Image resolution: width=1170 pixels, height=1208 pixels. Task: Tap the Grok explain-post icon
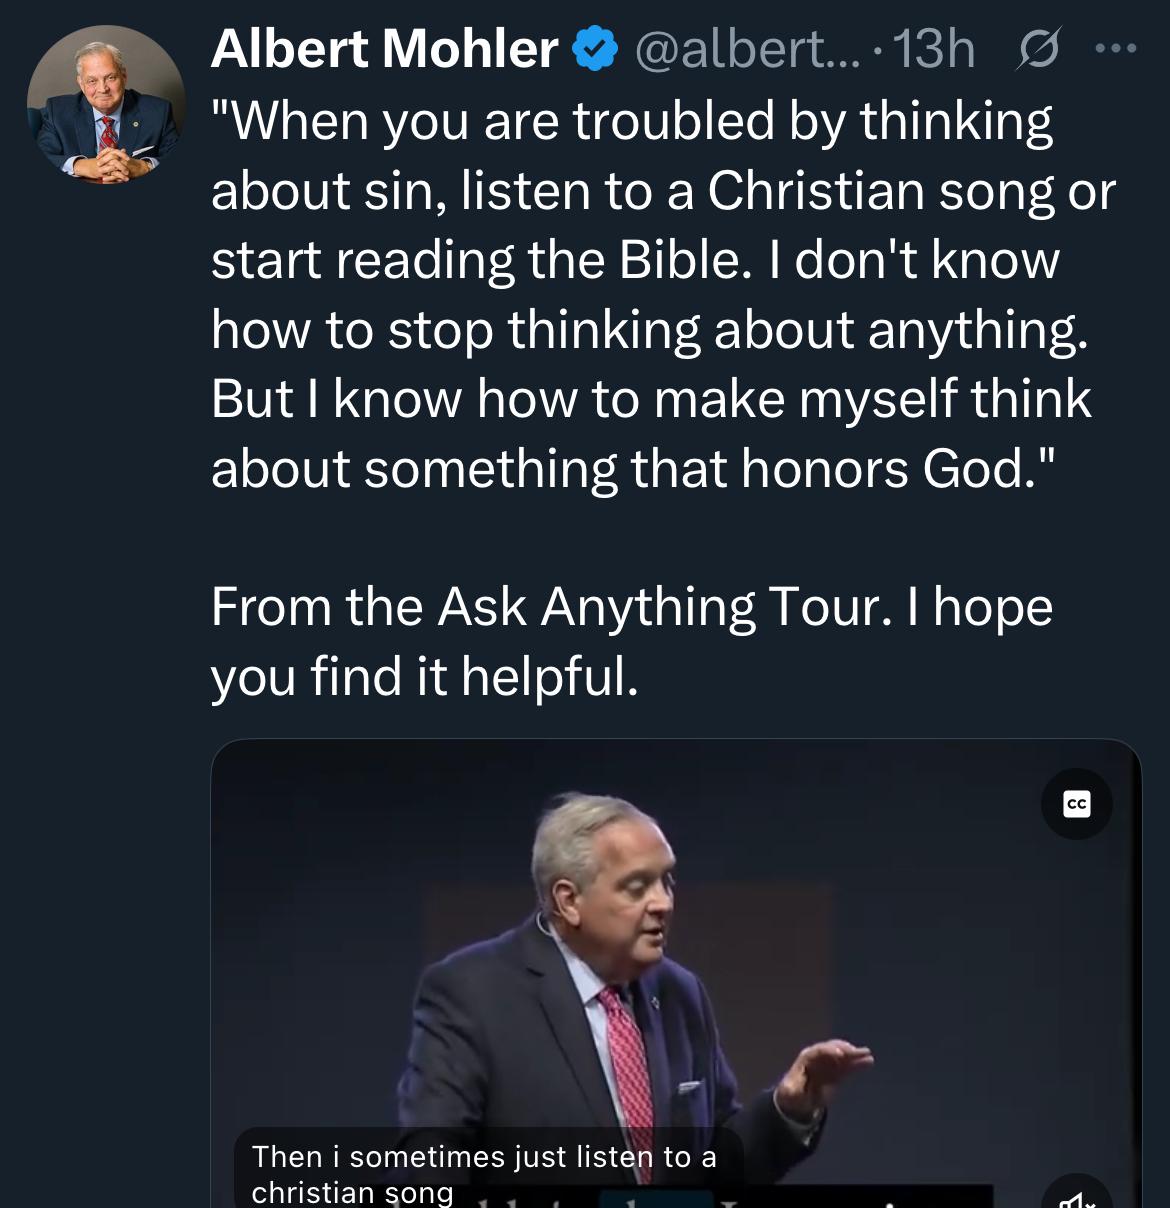(1037, 50)
